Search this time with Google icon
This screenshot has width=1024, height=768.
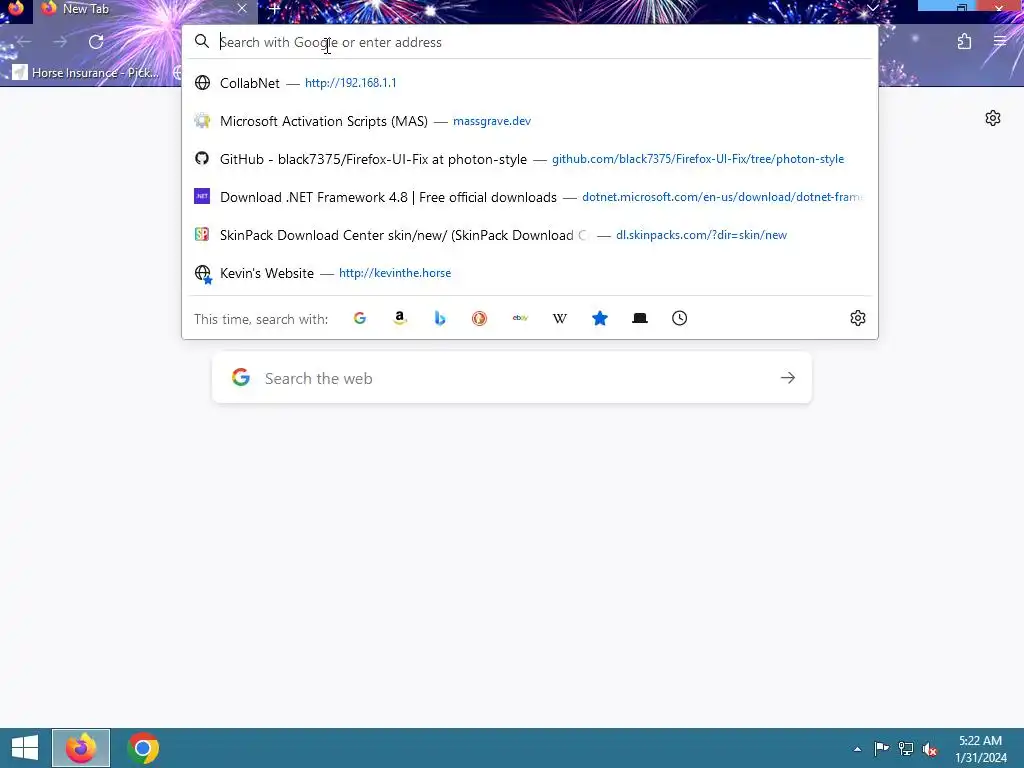pyautogui.click(x=360, y=318)
